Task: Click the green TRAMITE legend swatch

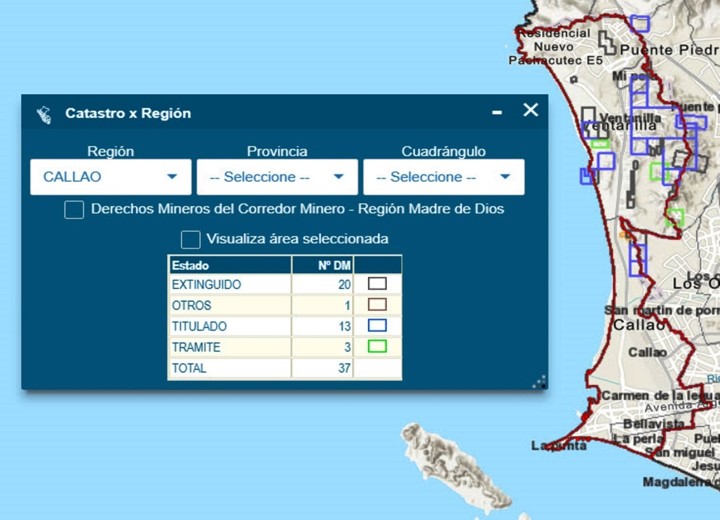Action: pyautogui.click(x=377, y=347)
